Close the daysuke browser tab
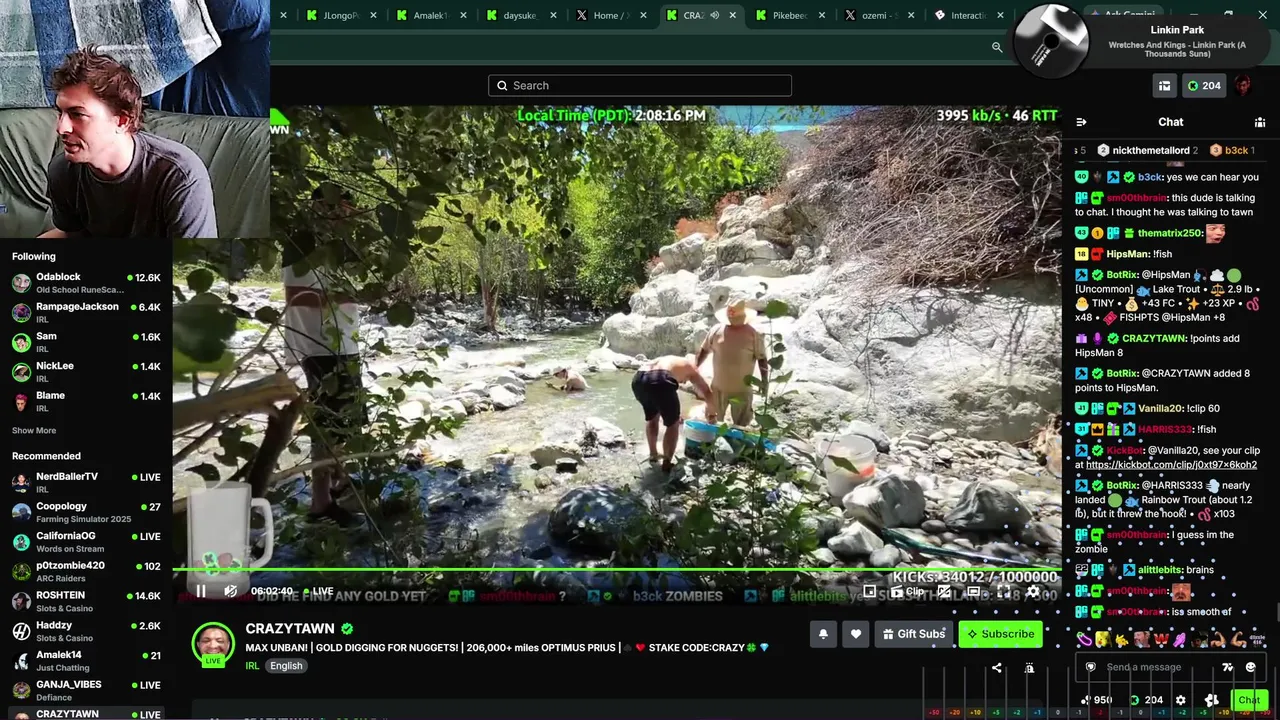The image size is (1280, 720). [555, 15]
